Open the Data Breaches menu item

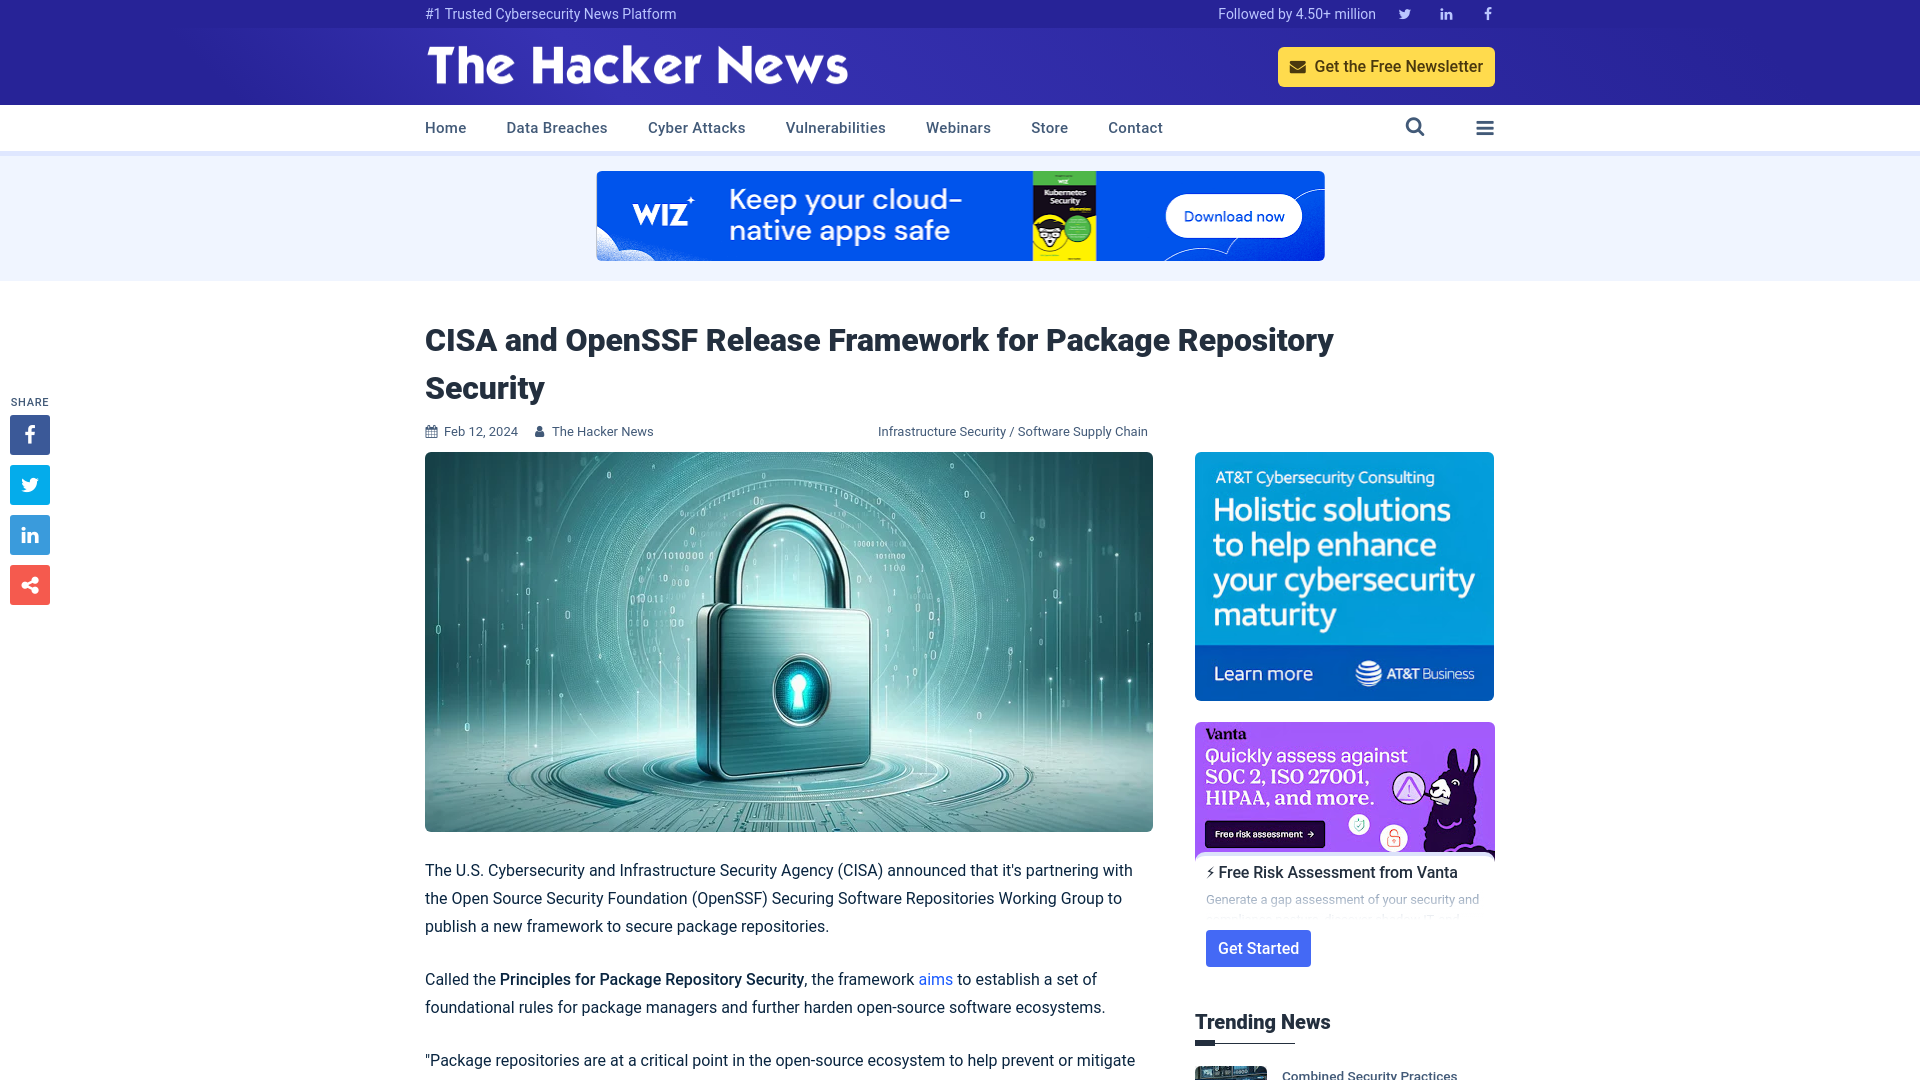[x=556, y=127]
